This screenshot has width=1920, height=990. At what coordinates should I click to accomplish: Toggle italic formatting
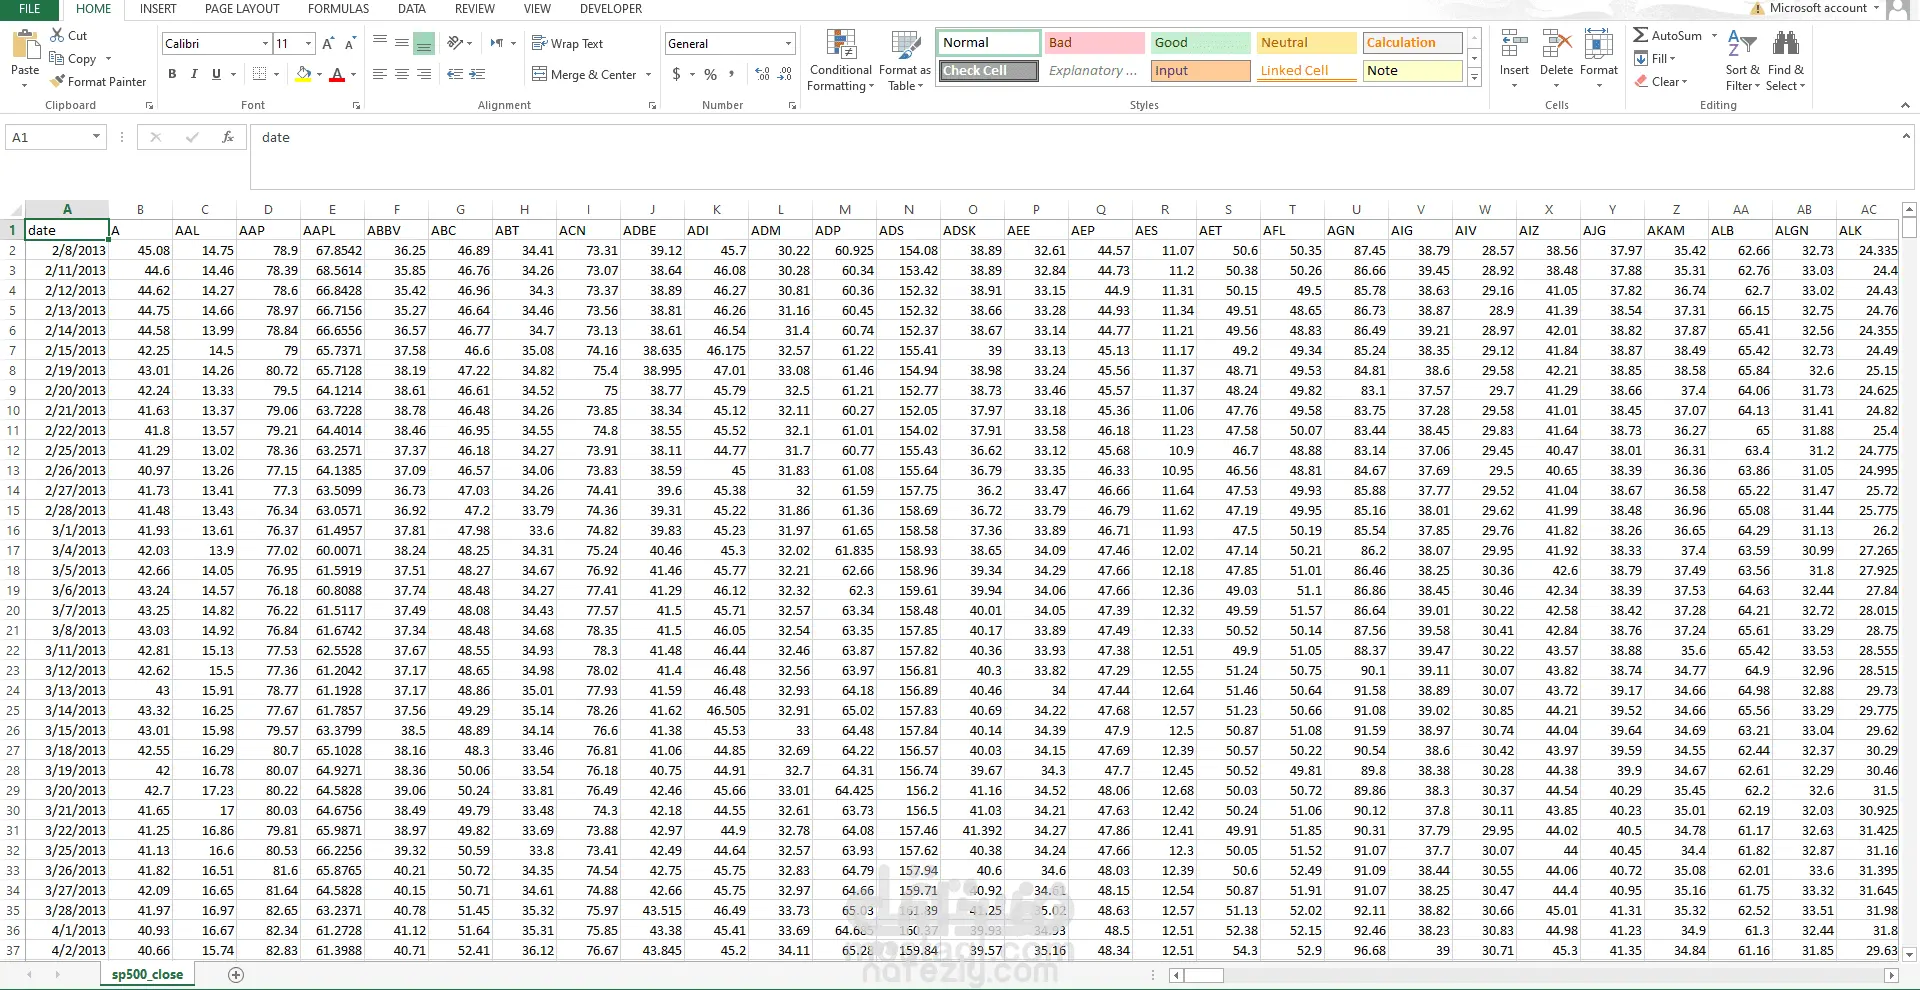coord(194,74)
